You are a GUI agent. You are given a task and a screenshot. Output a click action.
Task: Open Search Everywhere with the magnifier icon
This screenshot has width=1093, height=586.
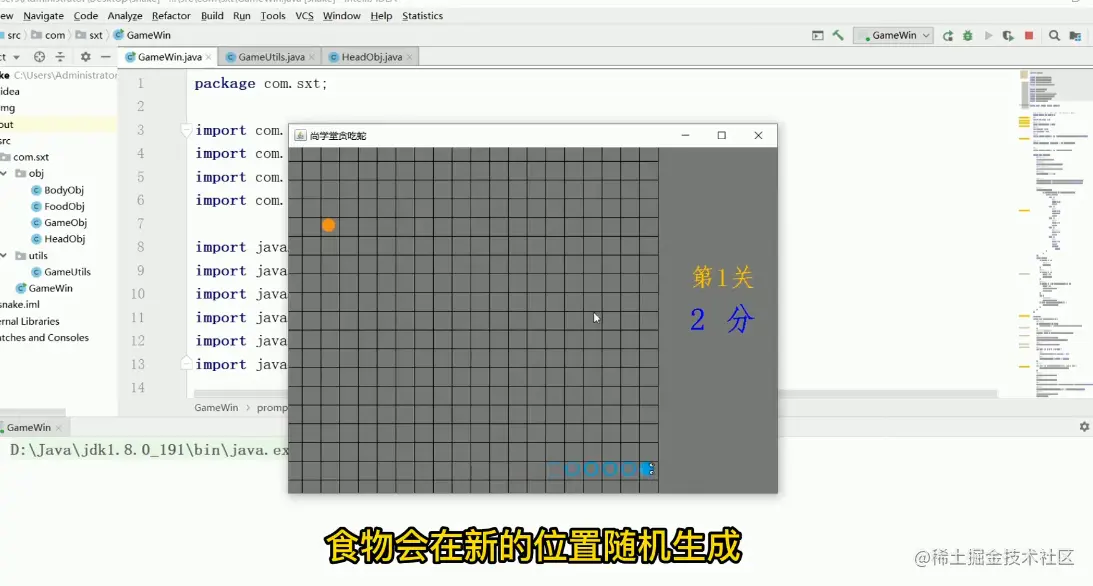click(1053, 34)
